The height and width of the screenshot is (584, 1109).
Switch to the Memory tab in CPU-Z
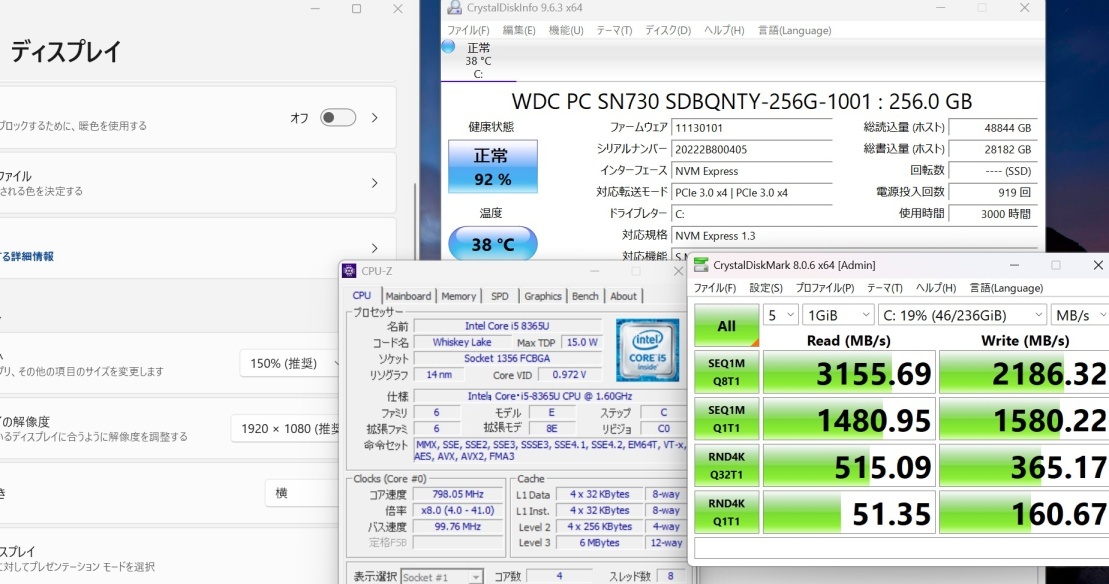pyautogui.click(x=459, y=296)
